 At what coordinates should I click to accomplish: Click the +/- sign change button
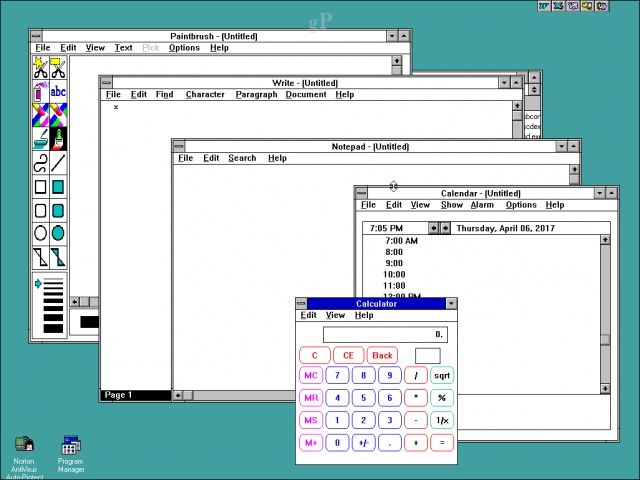pos(363,443)
